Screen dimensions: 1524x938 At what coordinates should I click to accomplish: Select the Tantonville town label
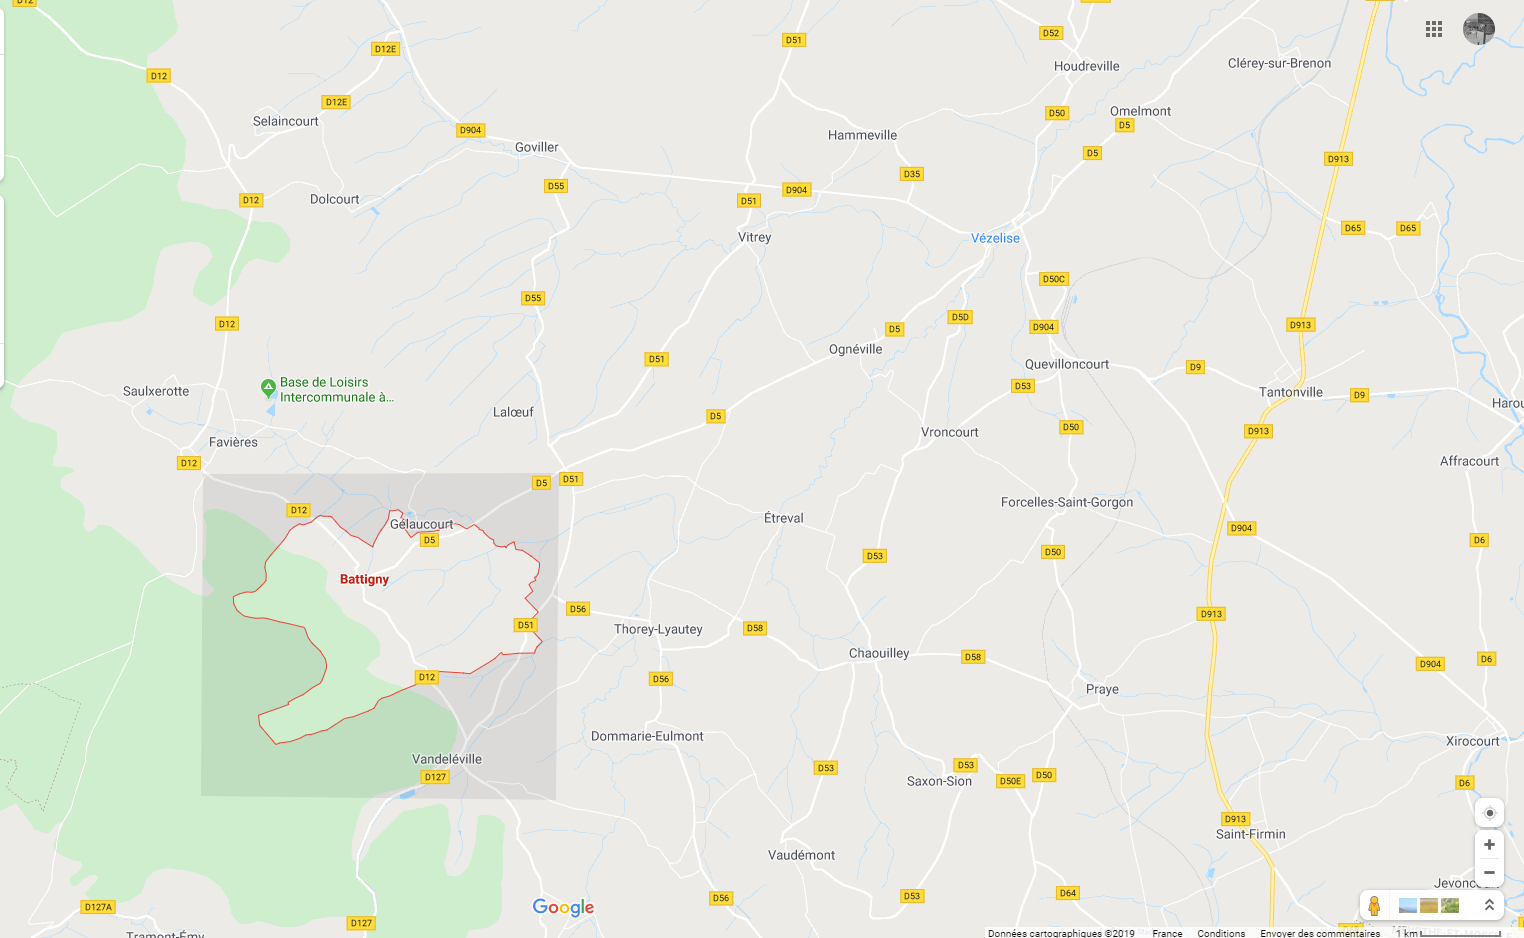pos(1290,392)
